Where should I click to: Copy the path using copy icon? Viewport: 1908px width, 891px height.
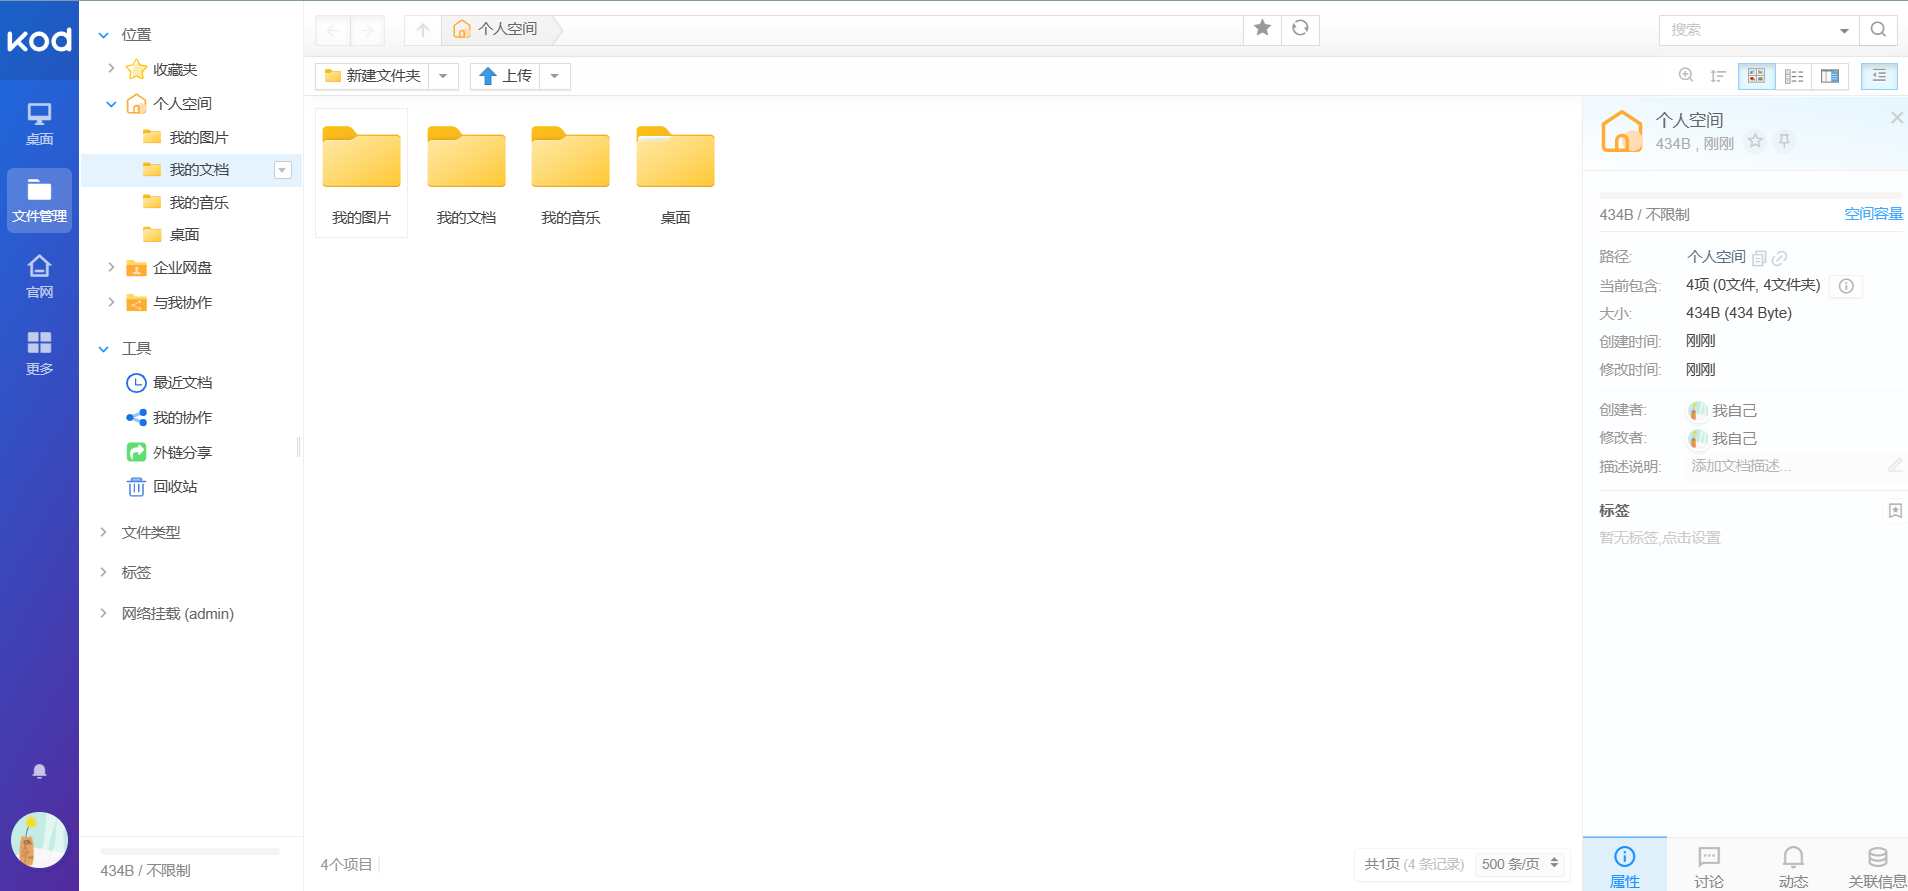click(x=1759, y=258)
